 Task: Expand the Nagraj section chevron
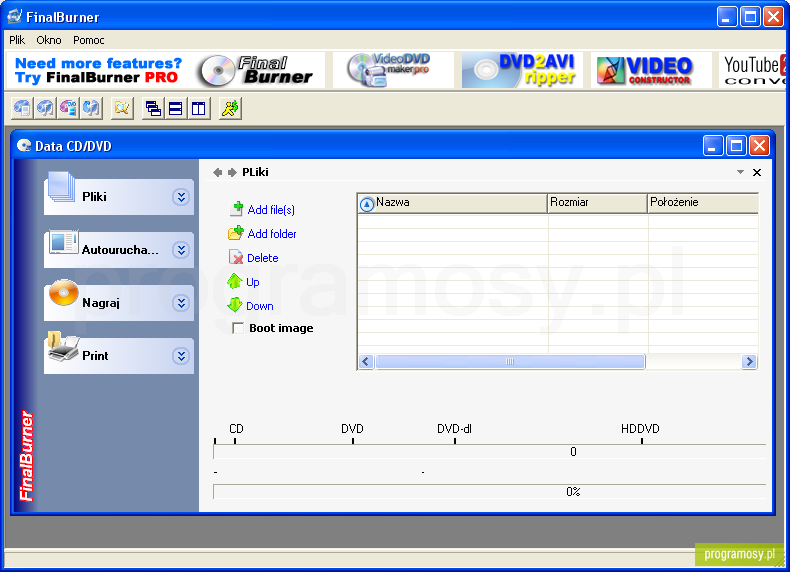(181, 302)
